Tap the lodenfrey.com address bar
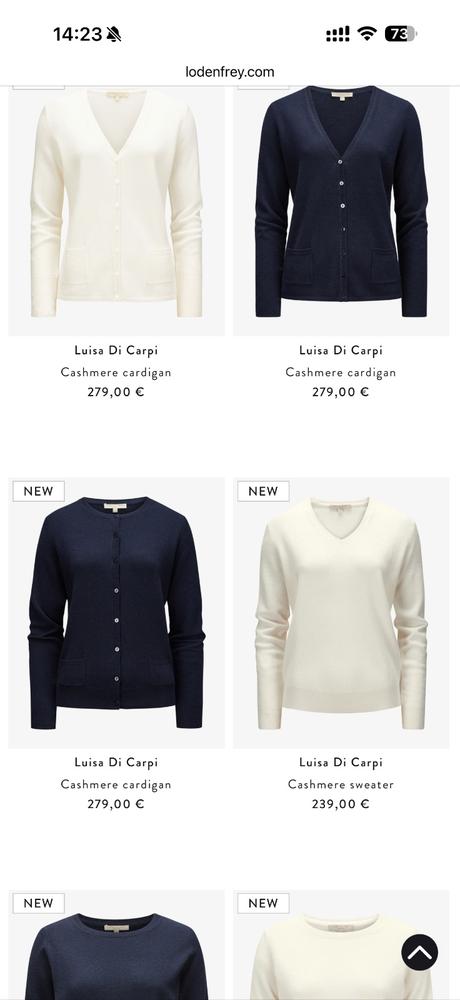Screen dimensions: 460x1000 coord(230,71)
